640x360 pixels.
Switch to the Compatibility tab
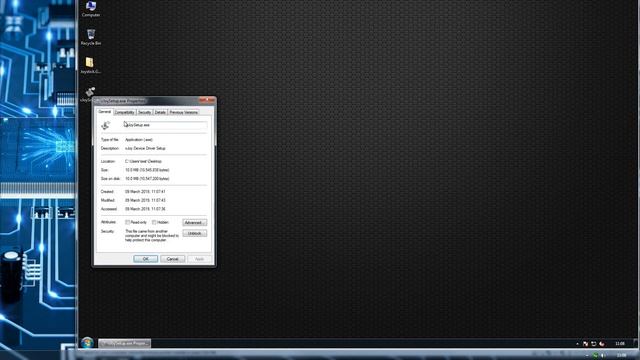pyautogui.click(x=124, y=112)
